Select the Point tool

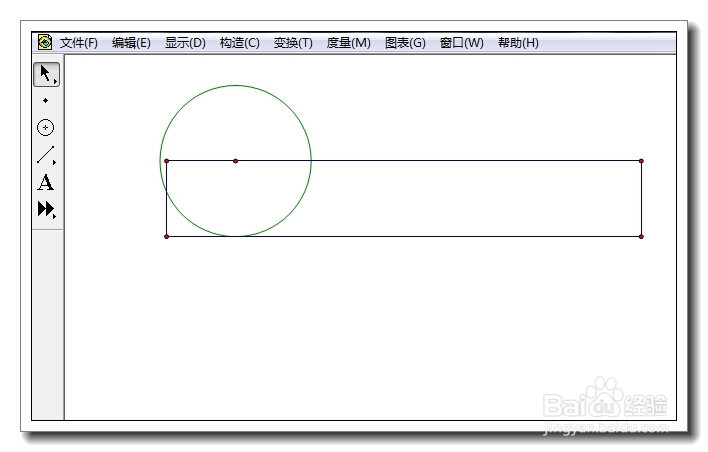tap(45, 100)
